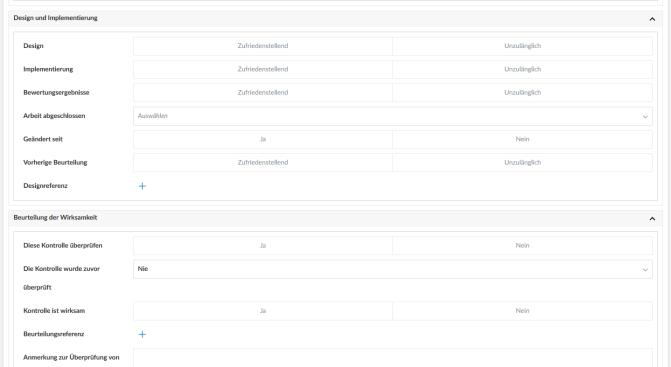
Task: Add a Designreferenz with the plus icon
Action: 143,186
